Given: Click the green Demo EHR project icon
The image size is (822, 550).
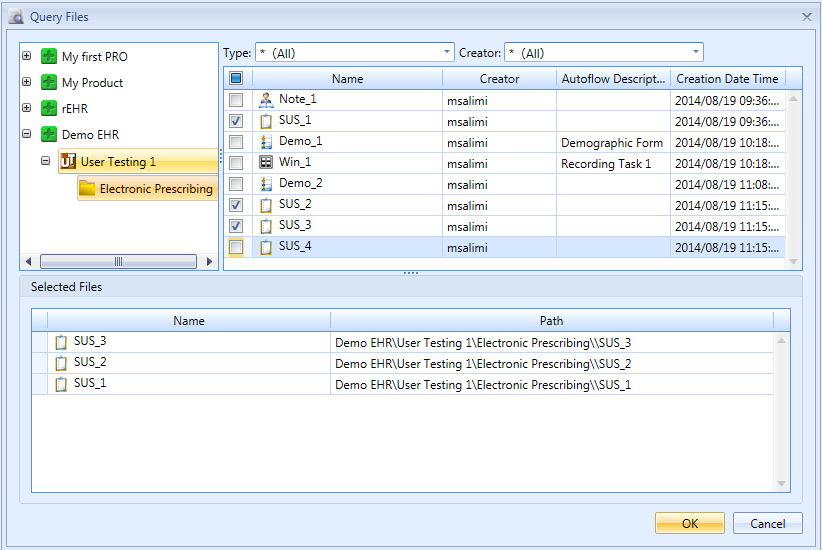Looking at the screenshot, I should [x=49, y=135].
